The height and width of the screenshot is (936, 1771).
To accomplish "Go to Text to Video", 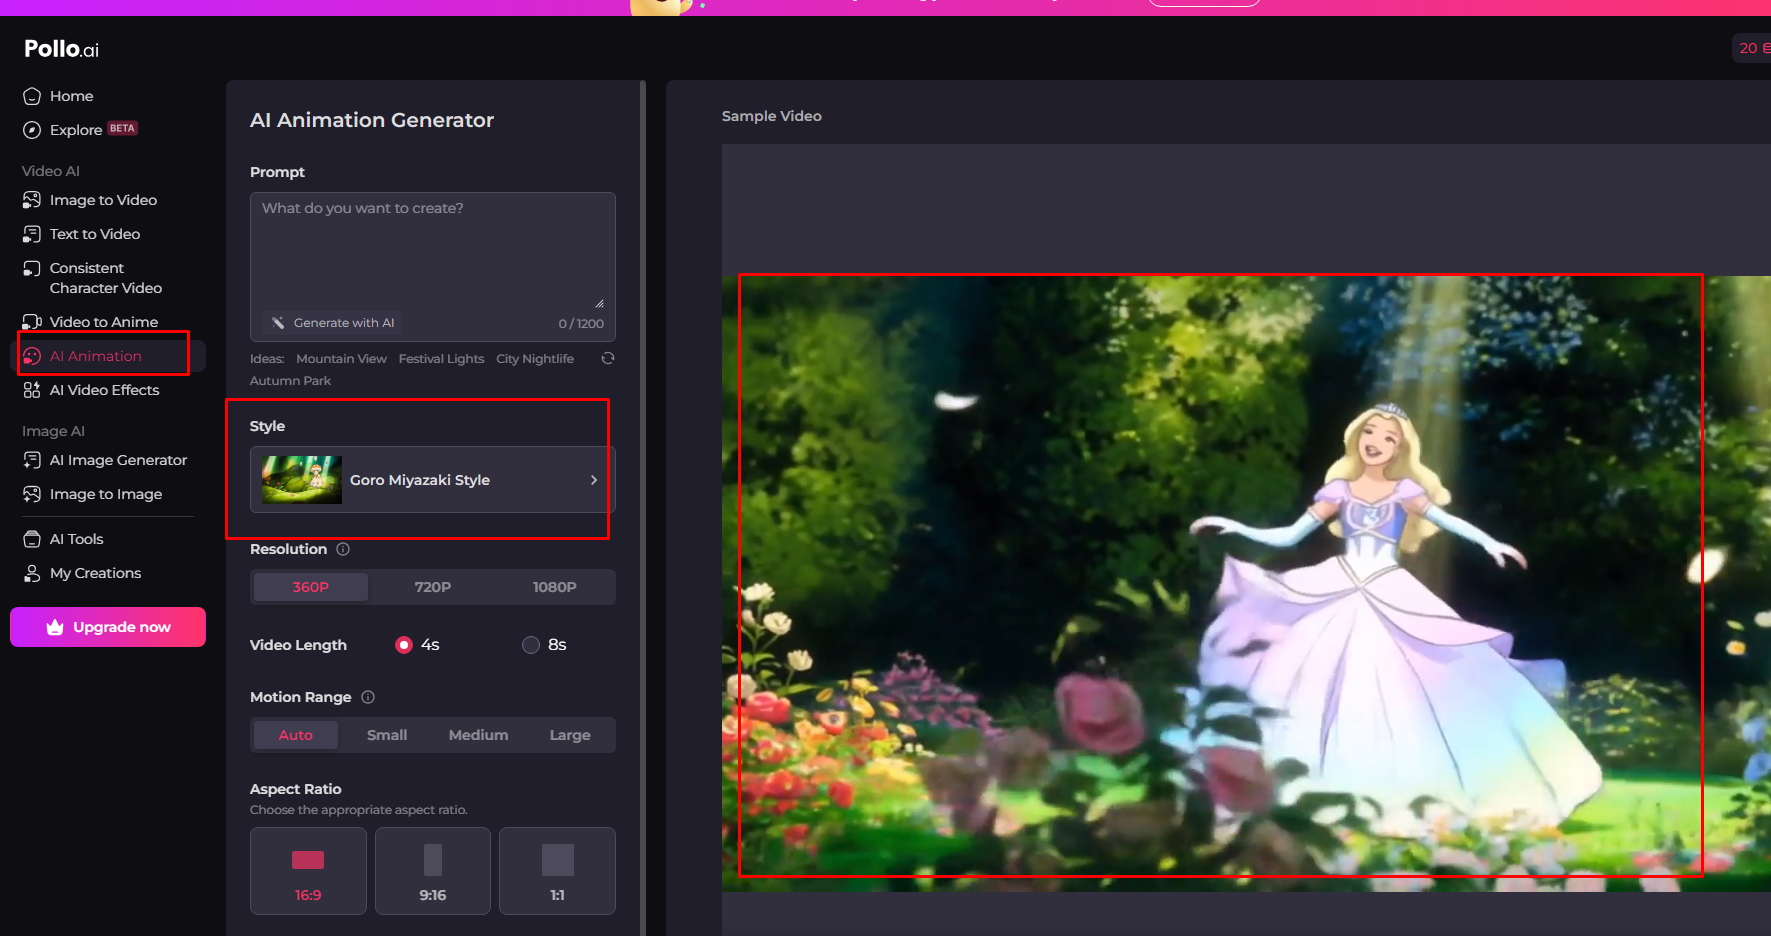I will (x=95, y=234).
